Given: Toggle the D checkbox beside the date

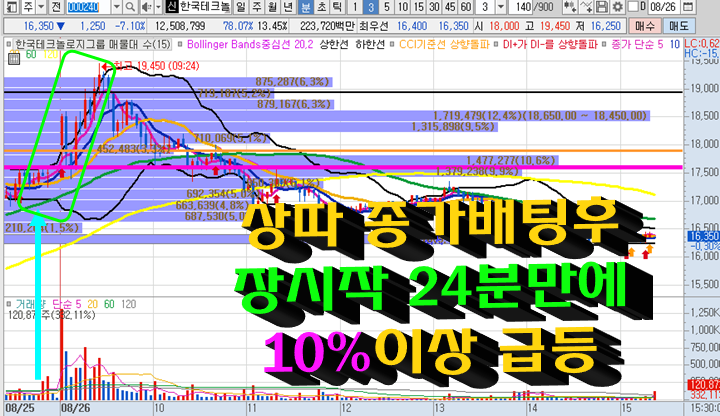Looking at the screenshot, I should (x=633, y=7).
